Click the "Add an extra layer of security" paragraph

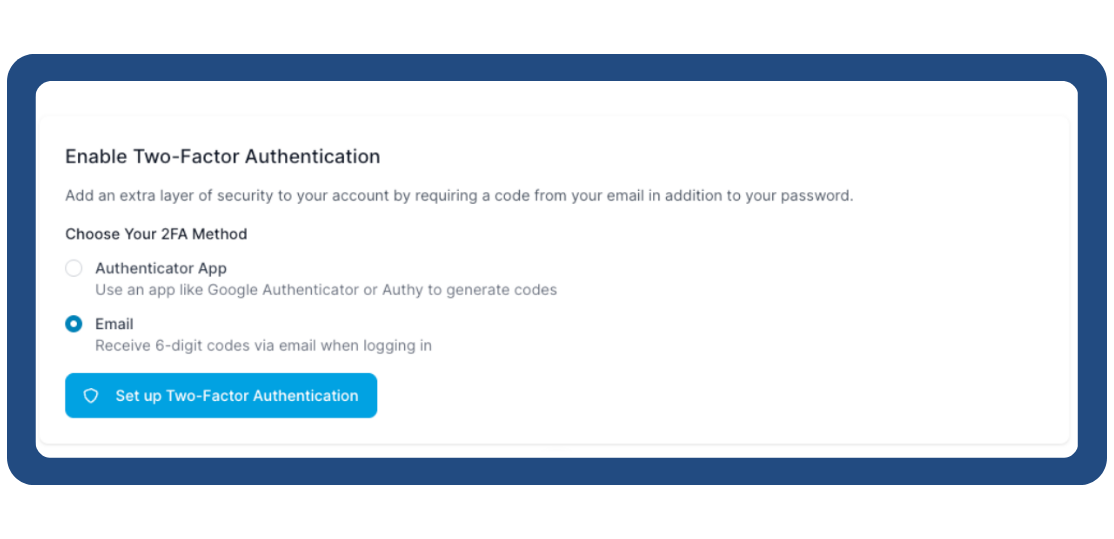click(459, 195)
